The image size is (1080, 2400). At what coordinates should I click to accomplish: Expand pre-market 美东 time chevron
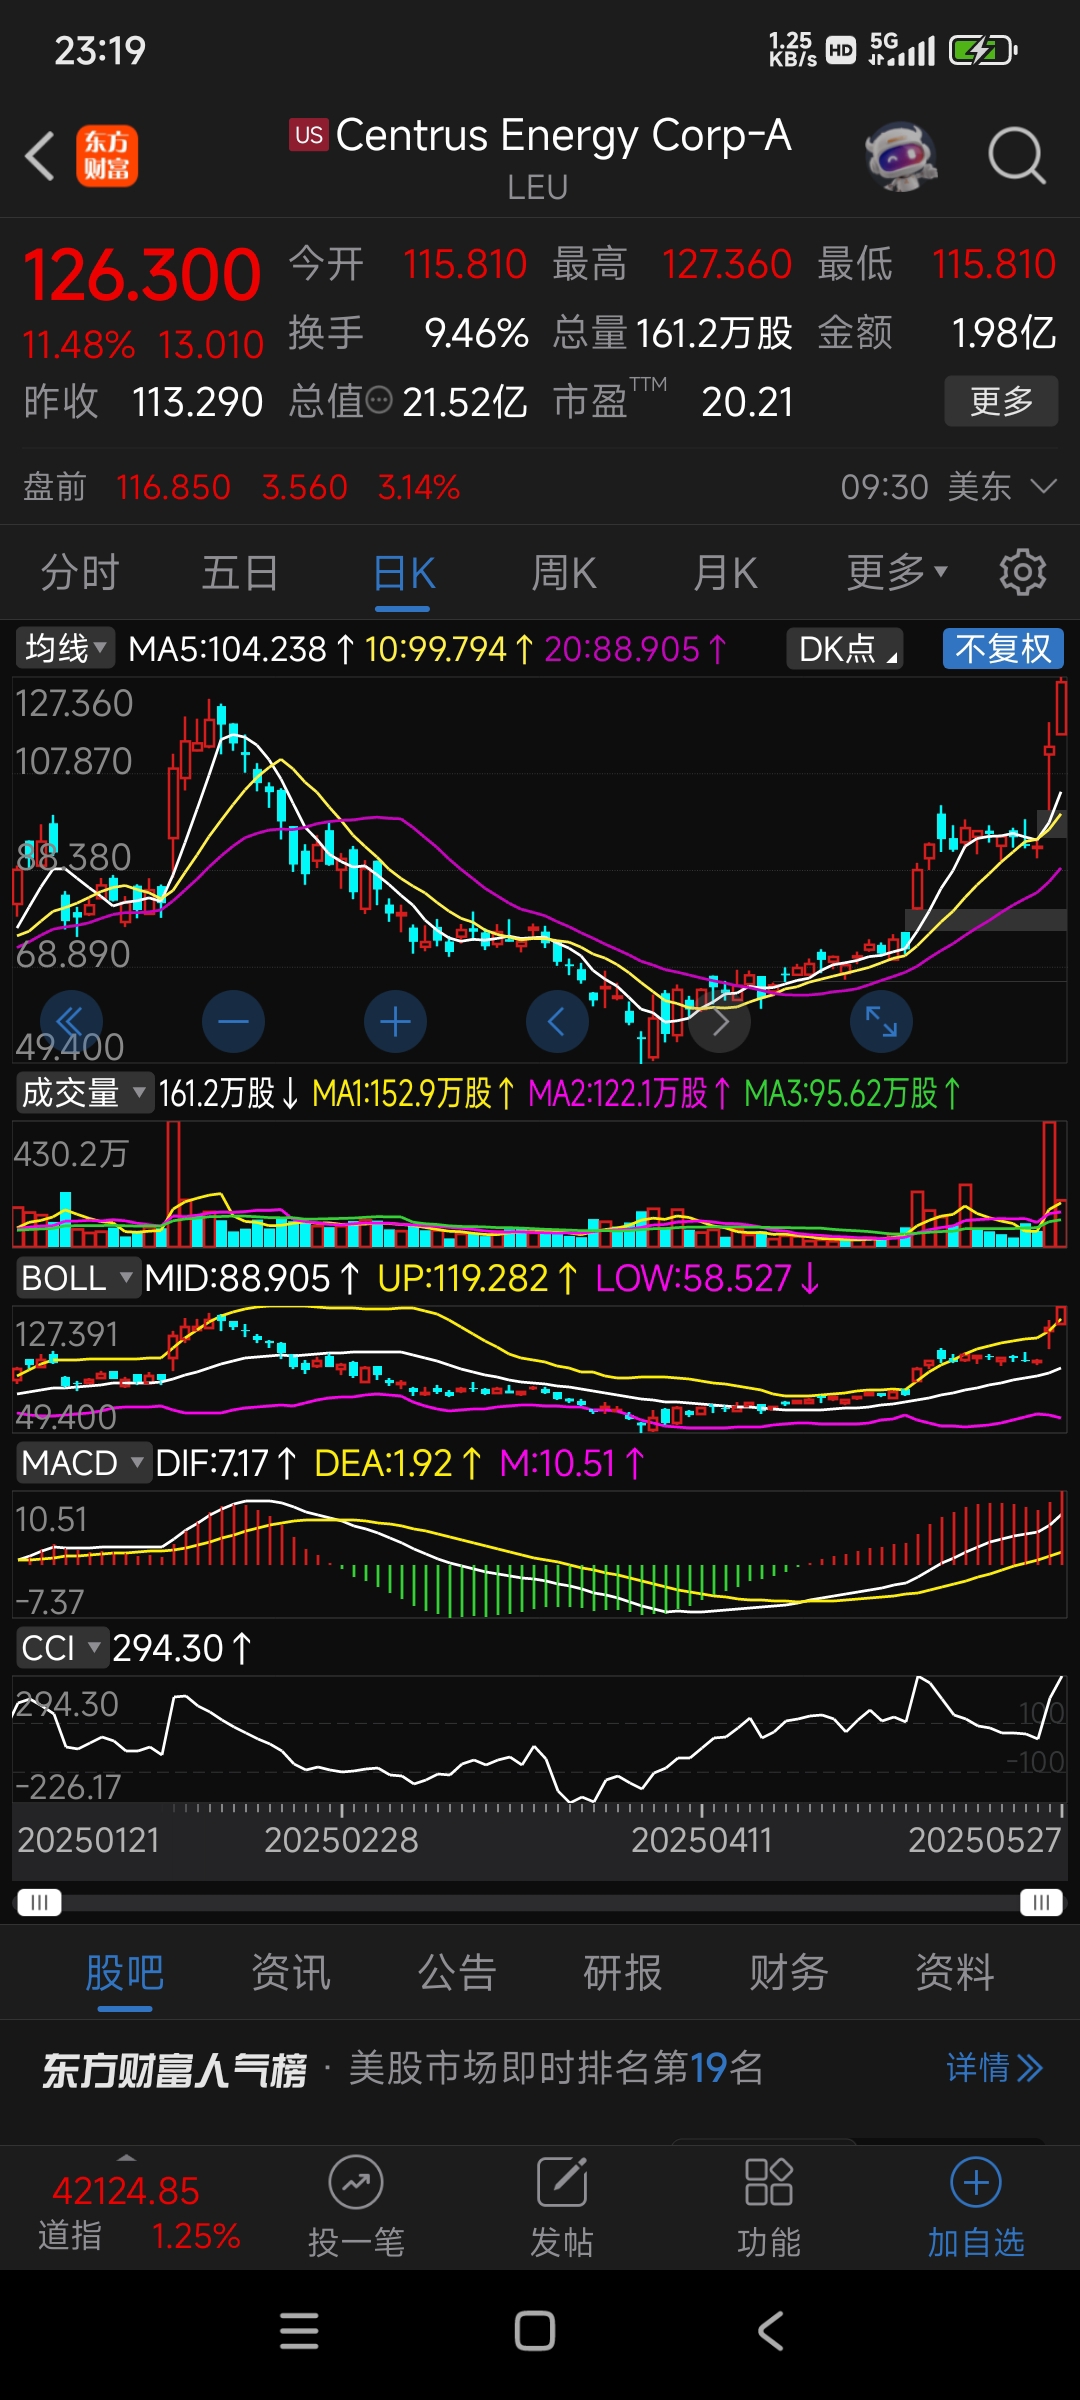click(1043, 487)
